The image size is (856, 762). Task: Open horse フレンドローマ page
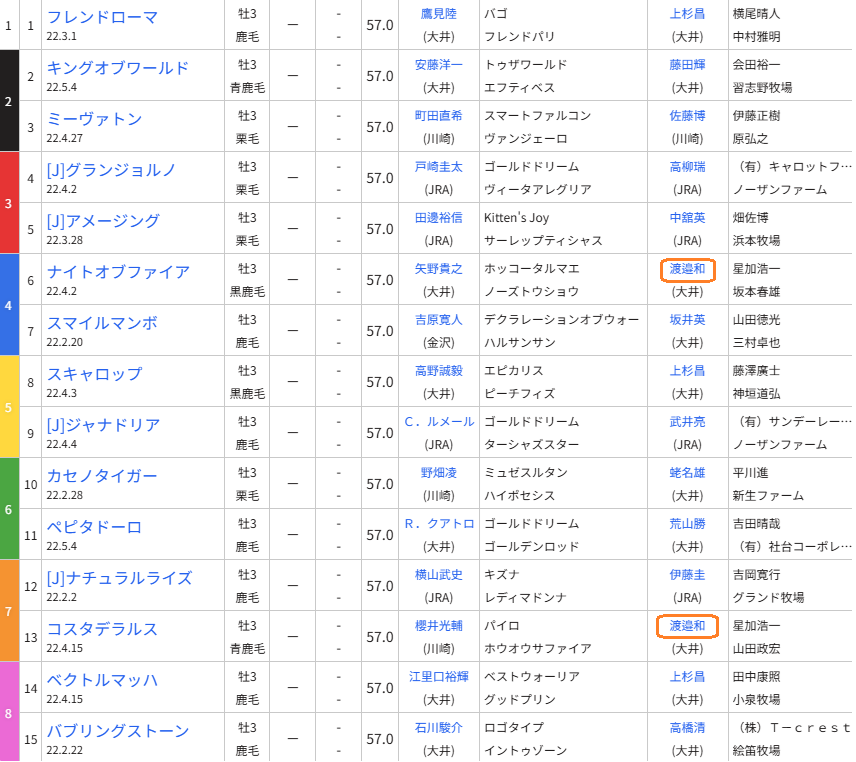pos(102,17)
